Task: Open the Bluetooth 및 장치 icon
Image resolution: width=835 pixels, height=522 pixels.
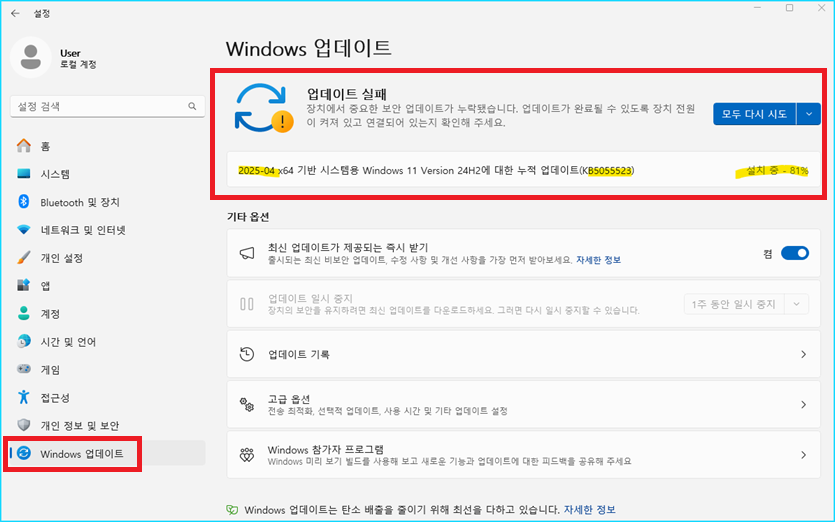Action: coord(24,202)
